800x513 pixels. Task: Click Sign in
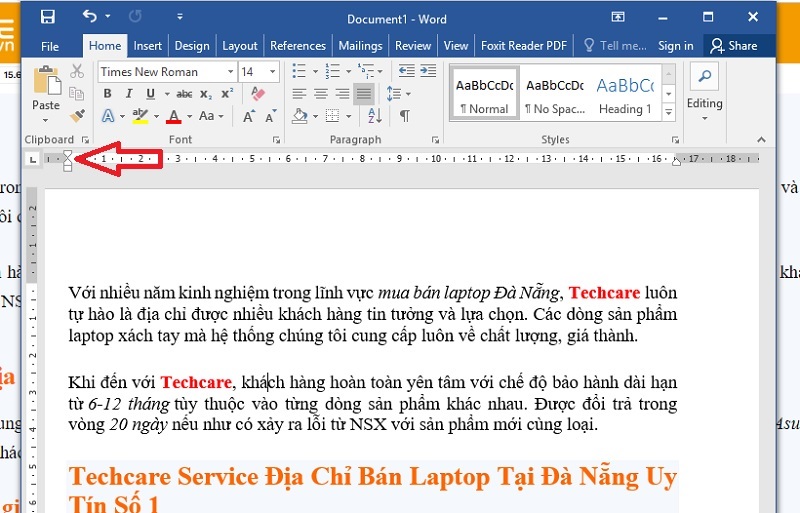676,46
